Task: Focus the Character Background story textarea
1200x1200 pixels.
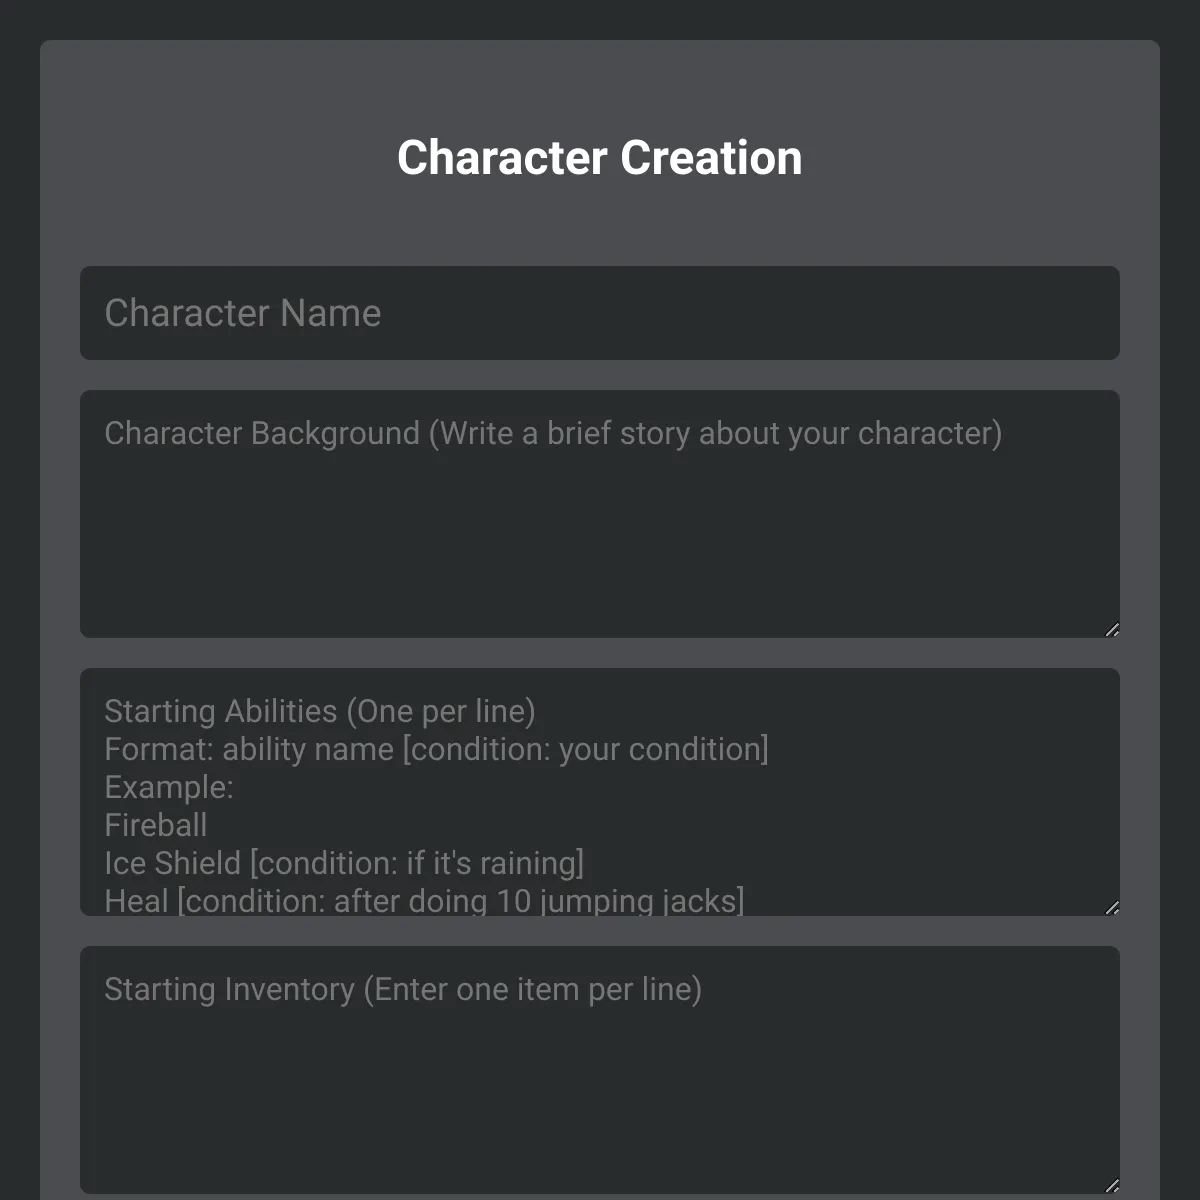Action: click(x=600, y=514)
